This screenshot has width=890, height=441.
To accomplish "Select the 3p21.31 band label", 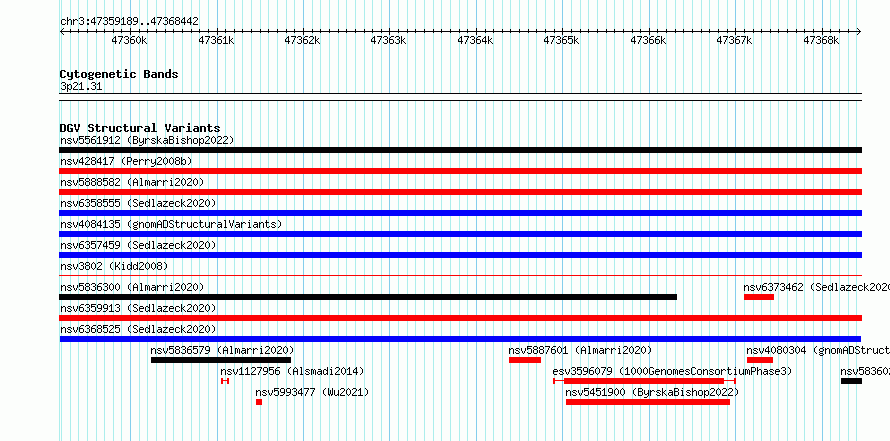I will coord(81,87).
